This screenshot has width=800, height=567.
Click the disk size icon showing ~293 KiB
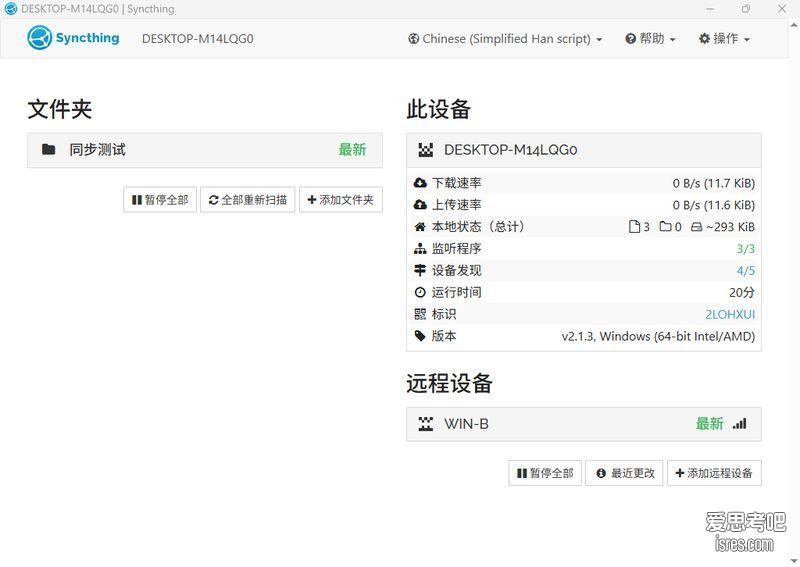click(x=696, y=227)
